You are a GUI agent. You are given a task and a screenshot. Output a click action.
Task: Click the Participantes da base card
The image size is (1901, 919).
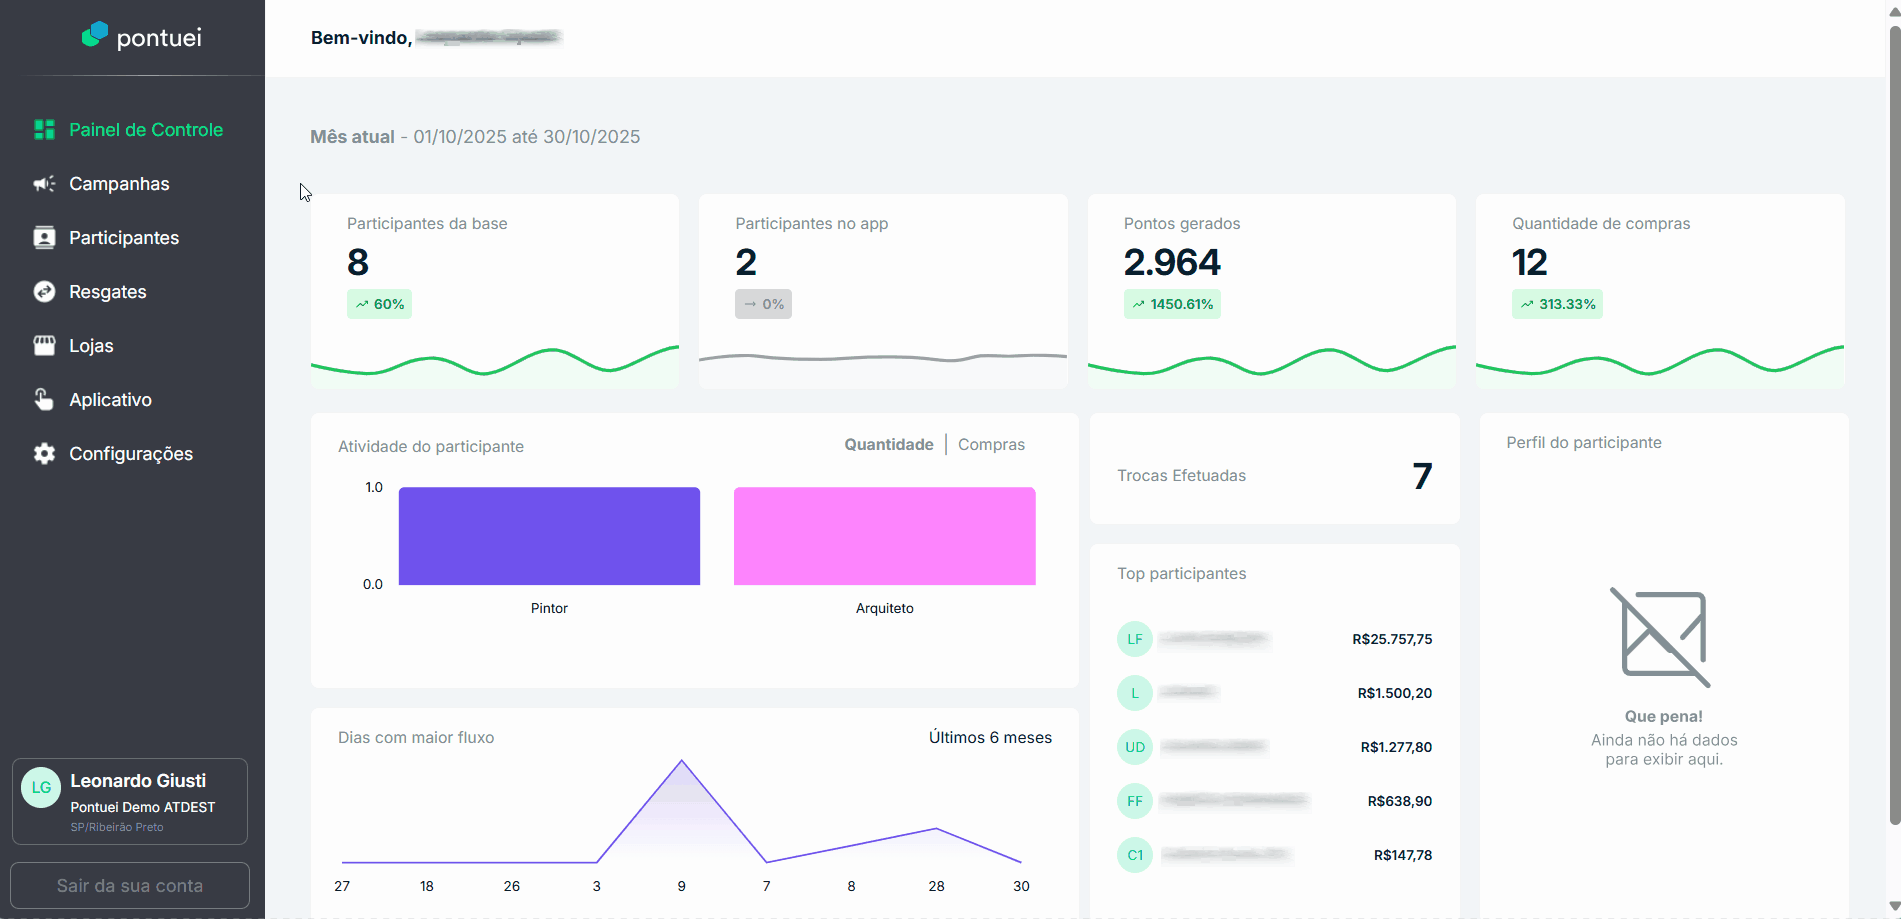[494, 290]
